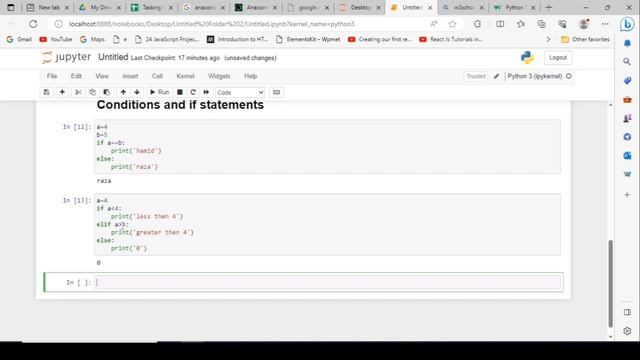Open the read aloud icon in address bar
Screen dimensions: 640x360
point(434,24)
